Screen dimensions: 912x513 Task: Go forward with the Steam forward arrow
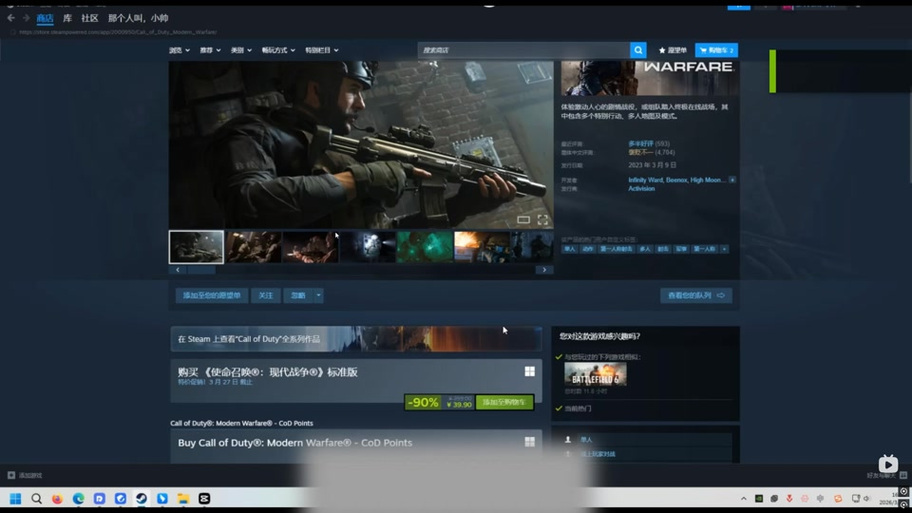(26, 18)
